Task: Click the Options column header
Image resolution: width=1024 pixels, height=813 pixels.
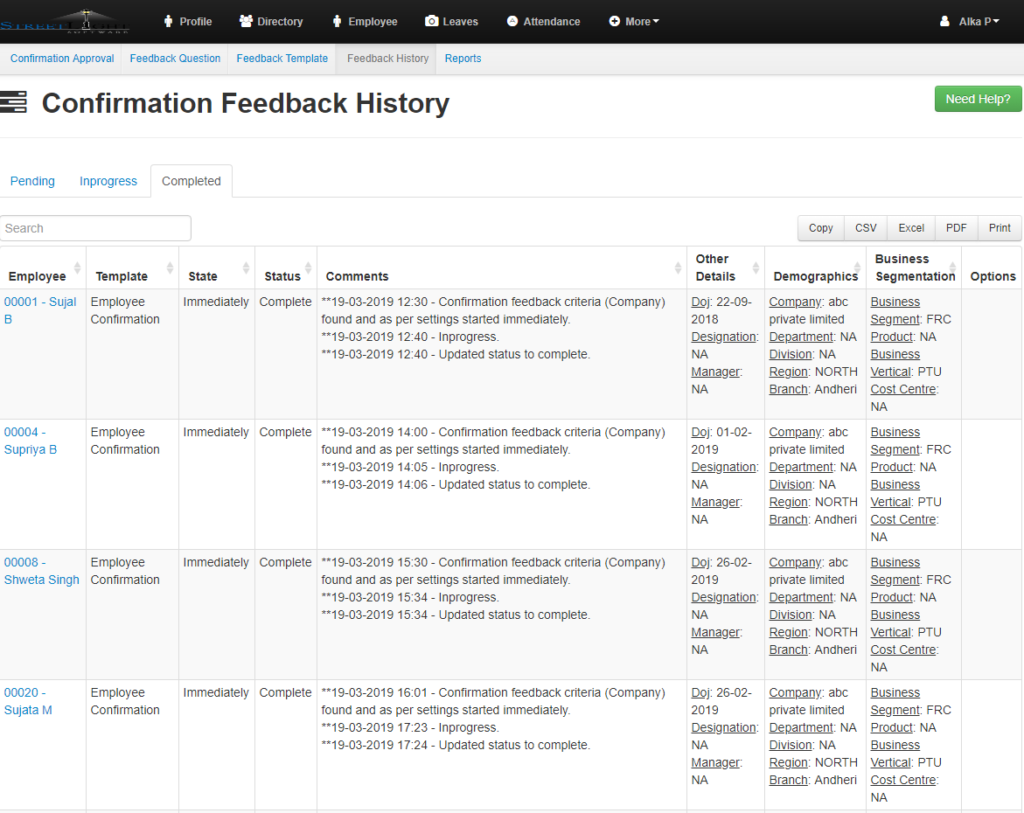Action: (993, 276)
